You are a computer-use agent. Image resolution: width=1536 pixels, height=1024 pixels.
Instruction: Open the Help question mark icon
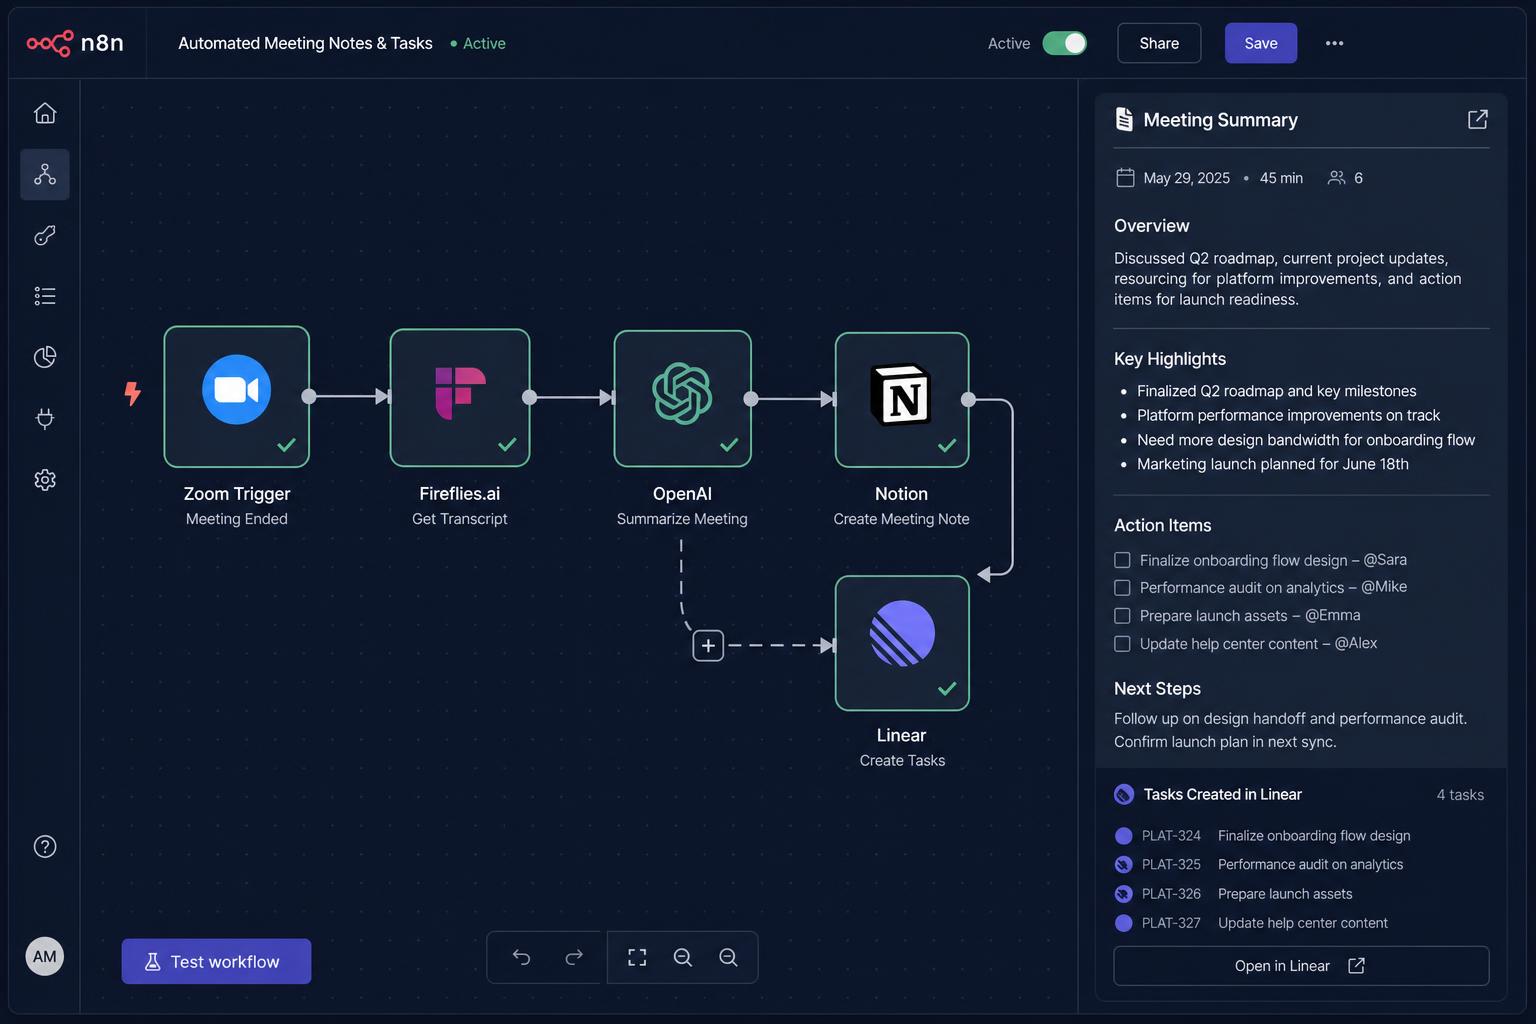[45, 846]
